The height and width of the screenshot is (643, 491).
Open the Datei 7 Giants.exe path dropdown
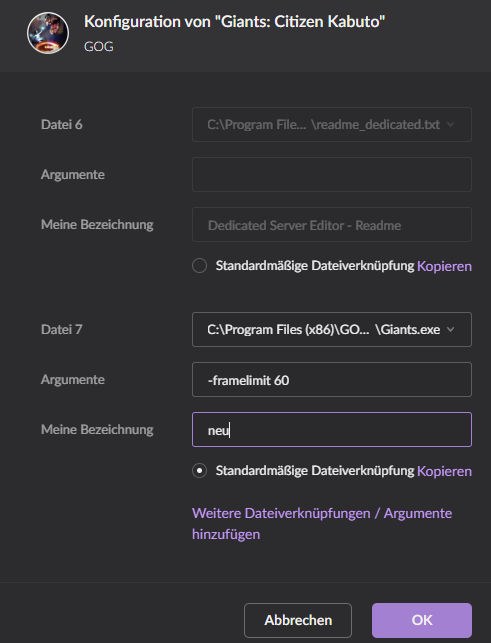(x=331, y=330)
